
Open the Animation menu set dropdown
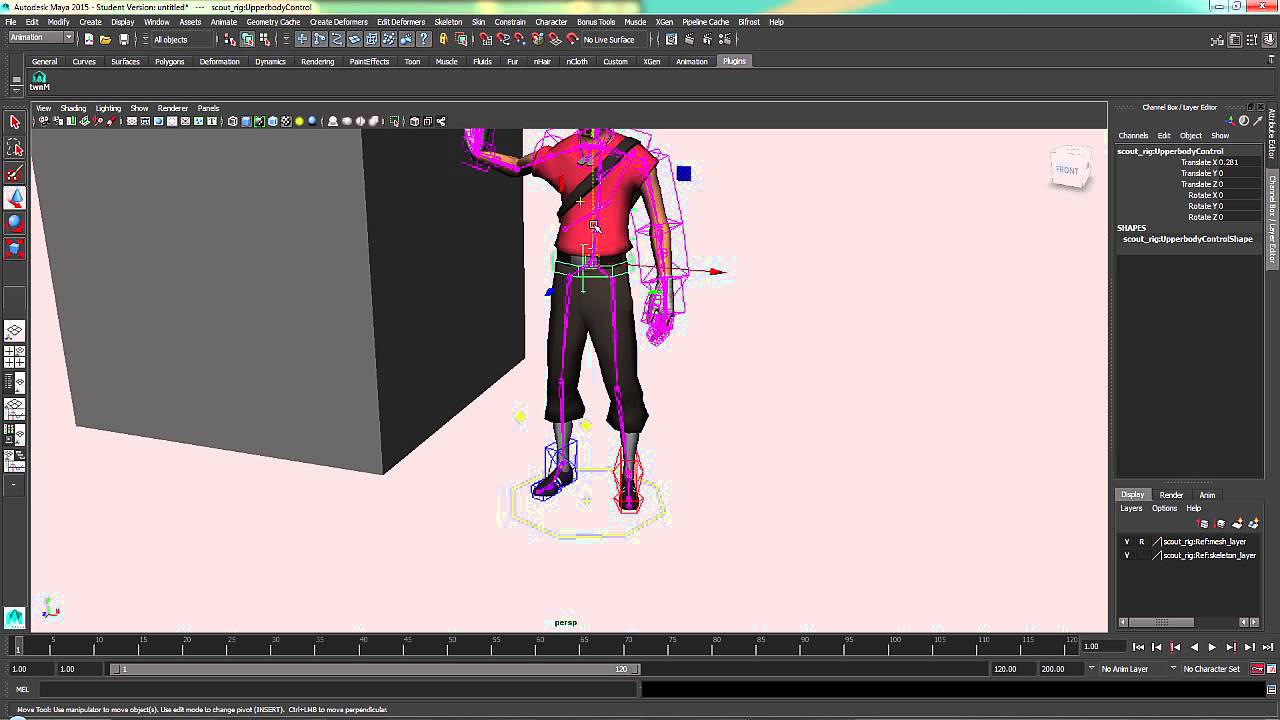click(41, 38)
